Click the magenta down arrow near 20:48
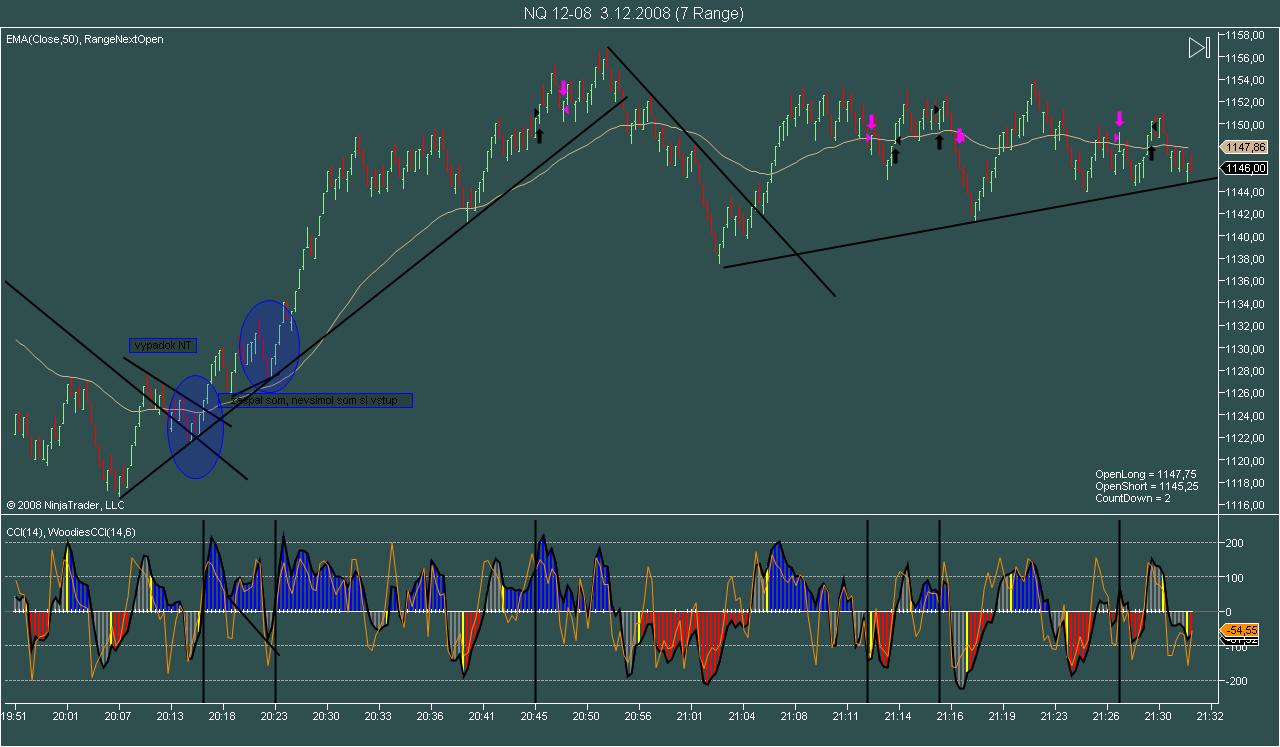The width and height of the screenshot is (1280, 747). point(563,89)
